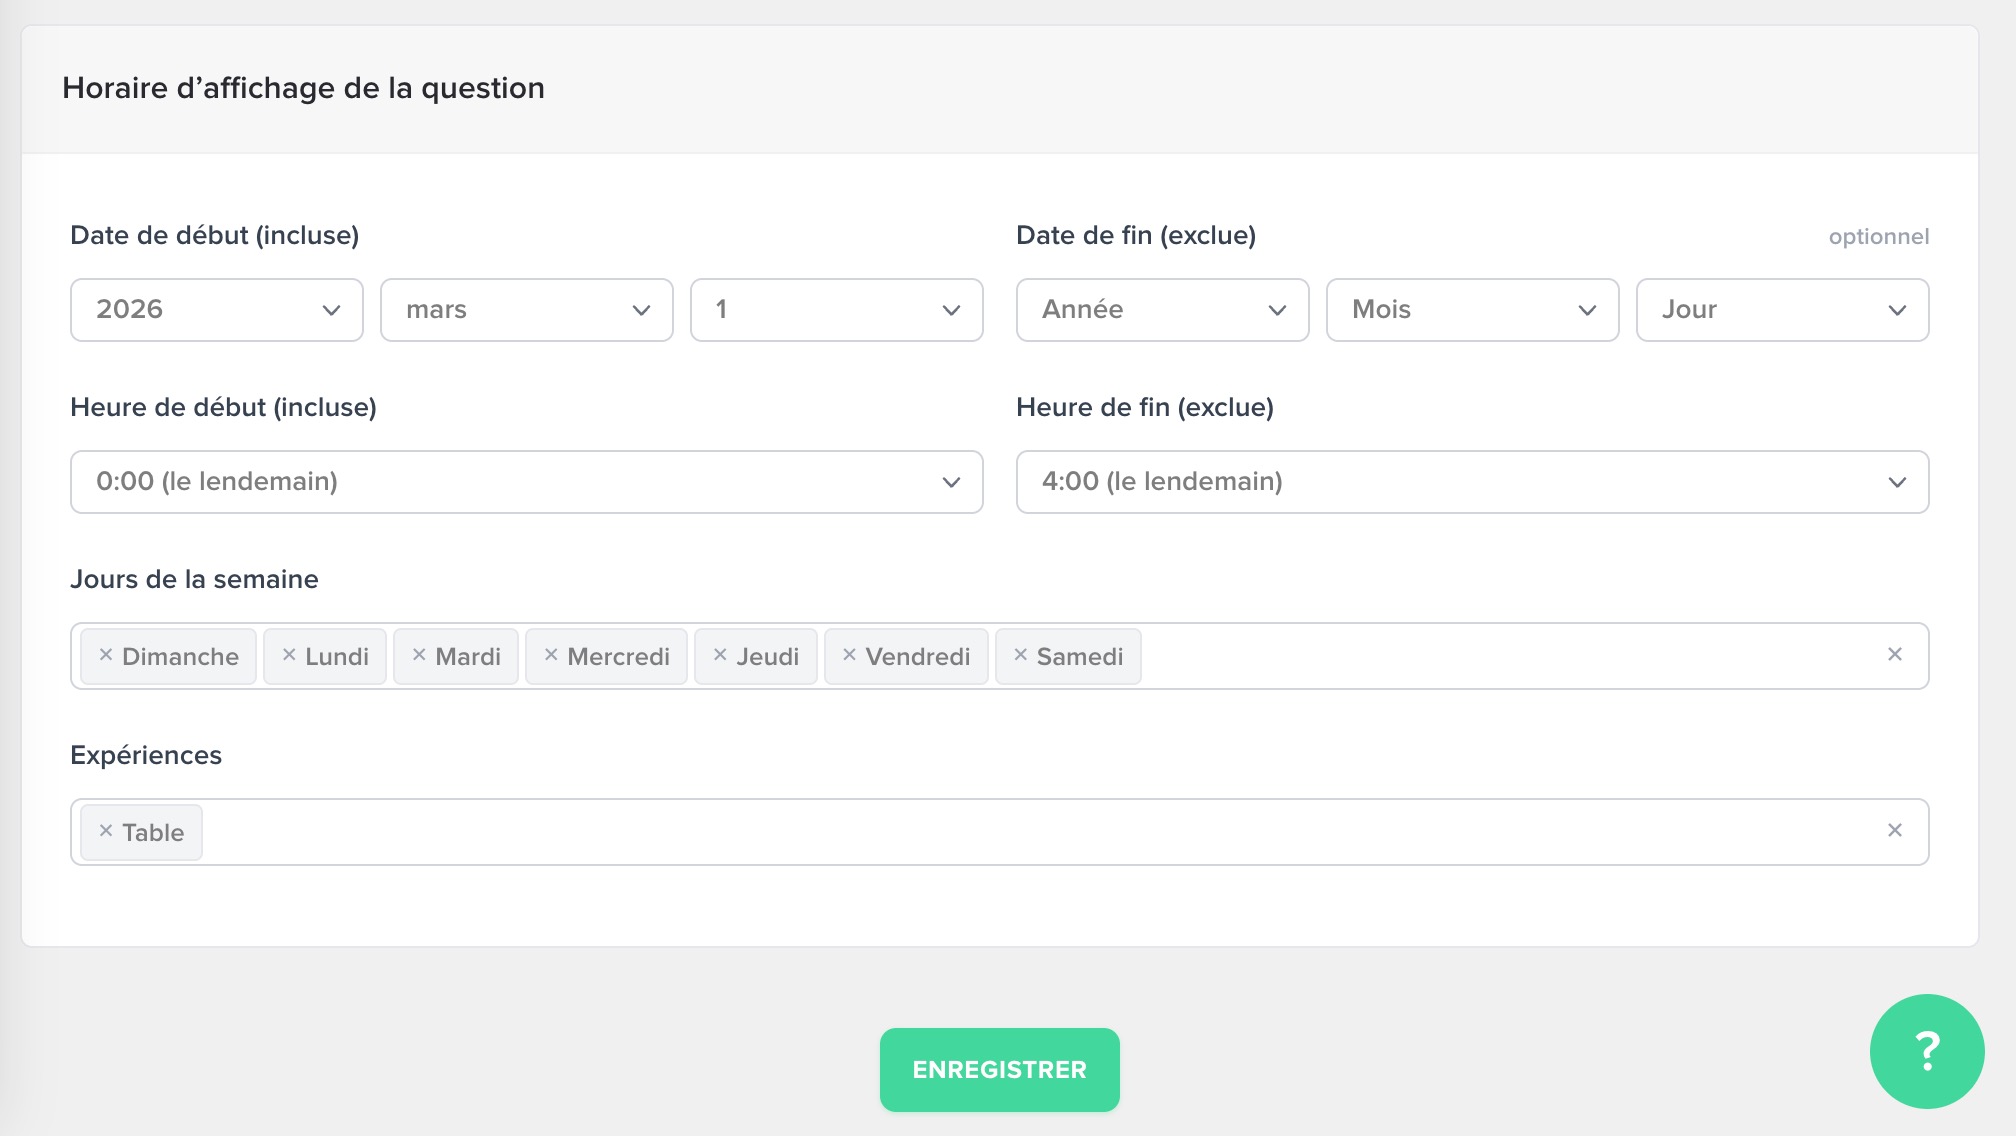Remove the Mardi day tag
This screenshot has height=1136, width=2016.
coord(419,655)
